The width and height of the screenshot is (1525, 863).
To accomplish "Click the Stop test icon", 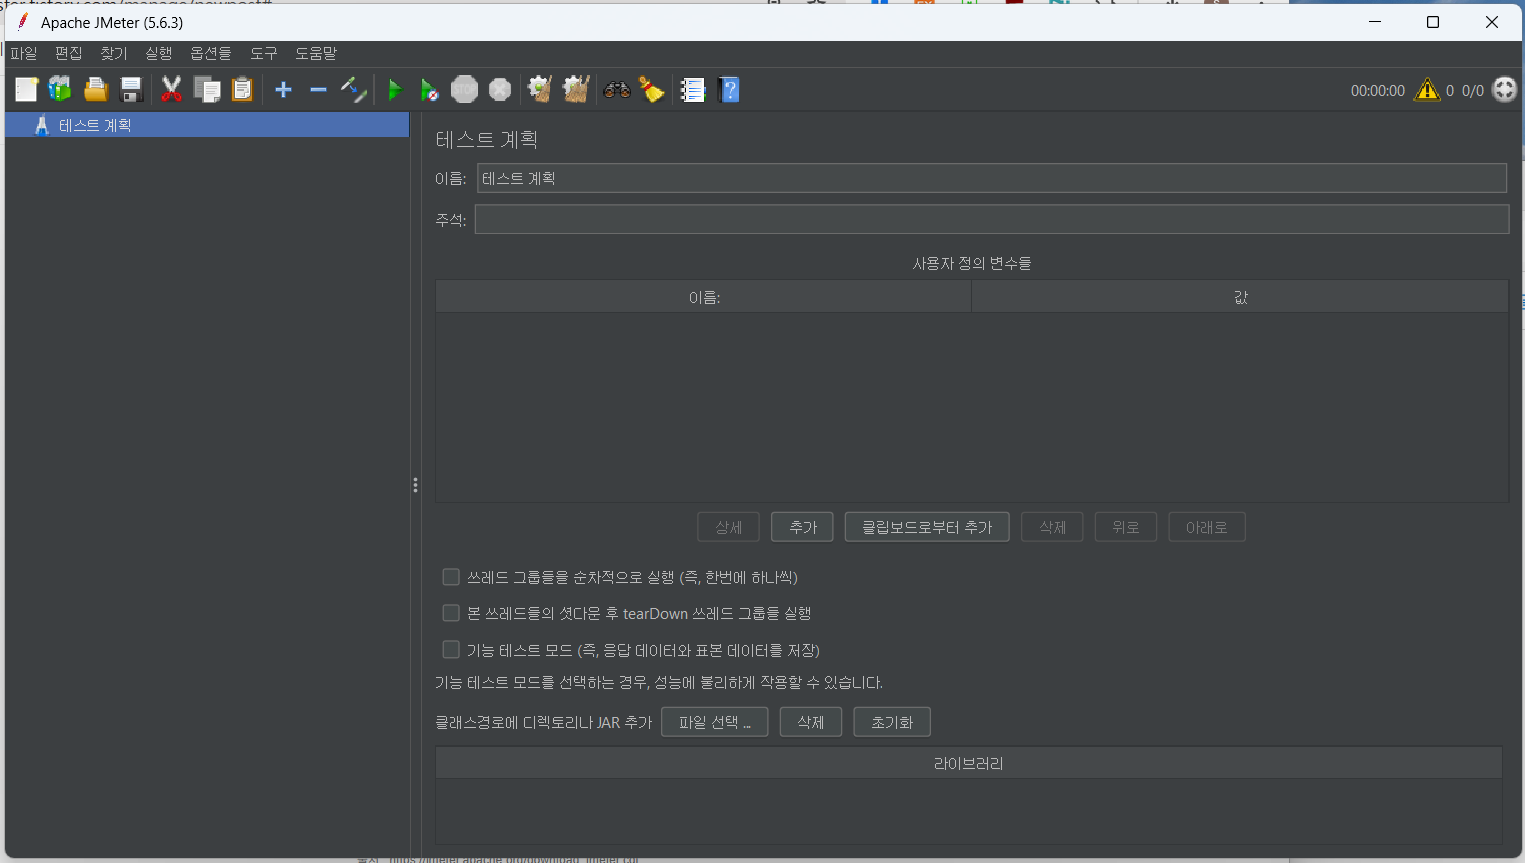I will click(x=465, y=90).
